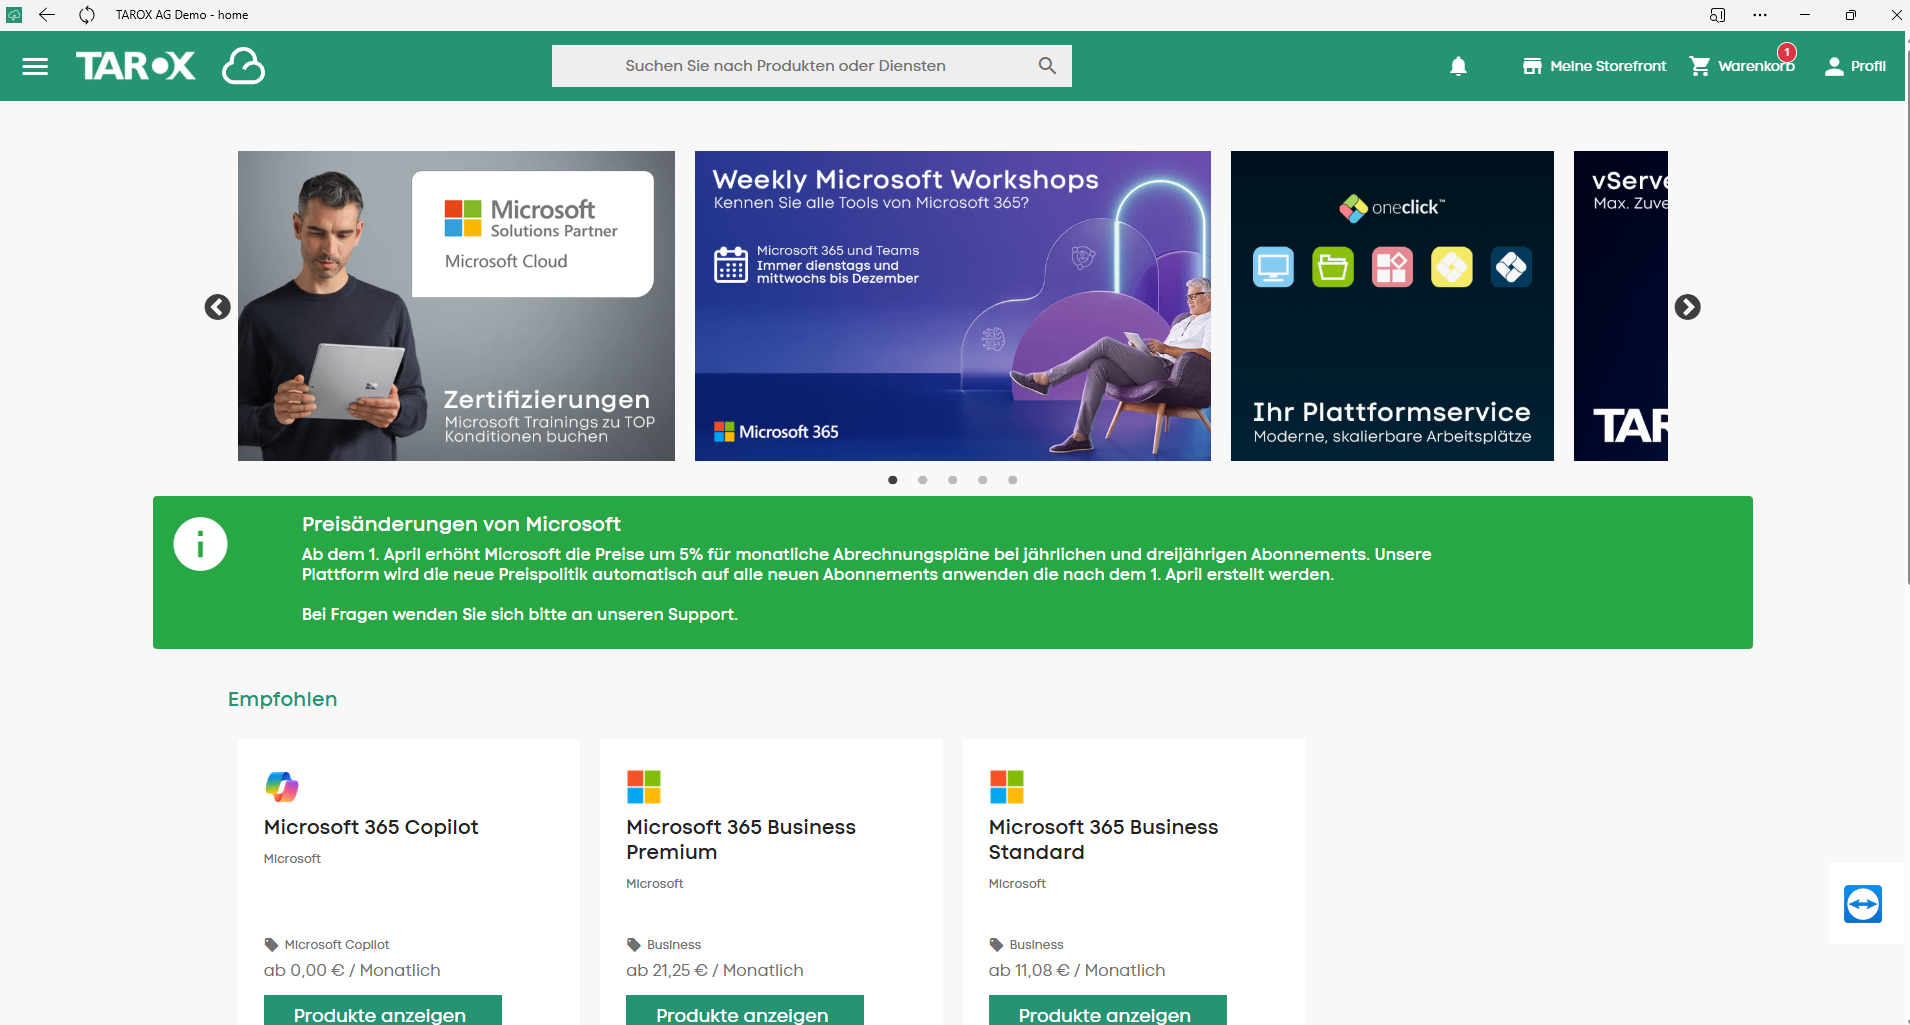Open Microsoft 365 Copilot title
The width and height of the screenshot is (1910, 1025).
tap(371, 827)
